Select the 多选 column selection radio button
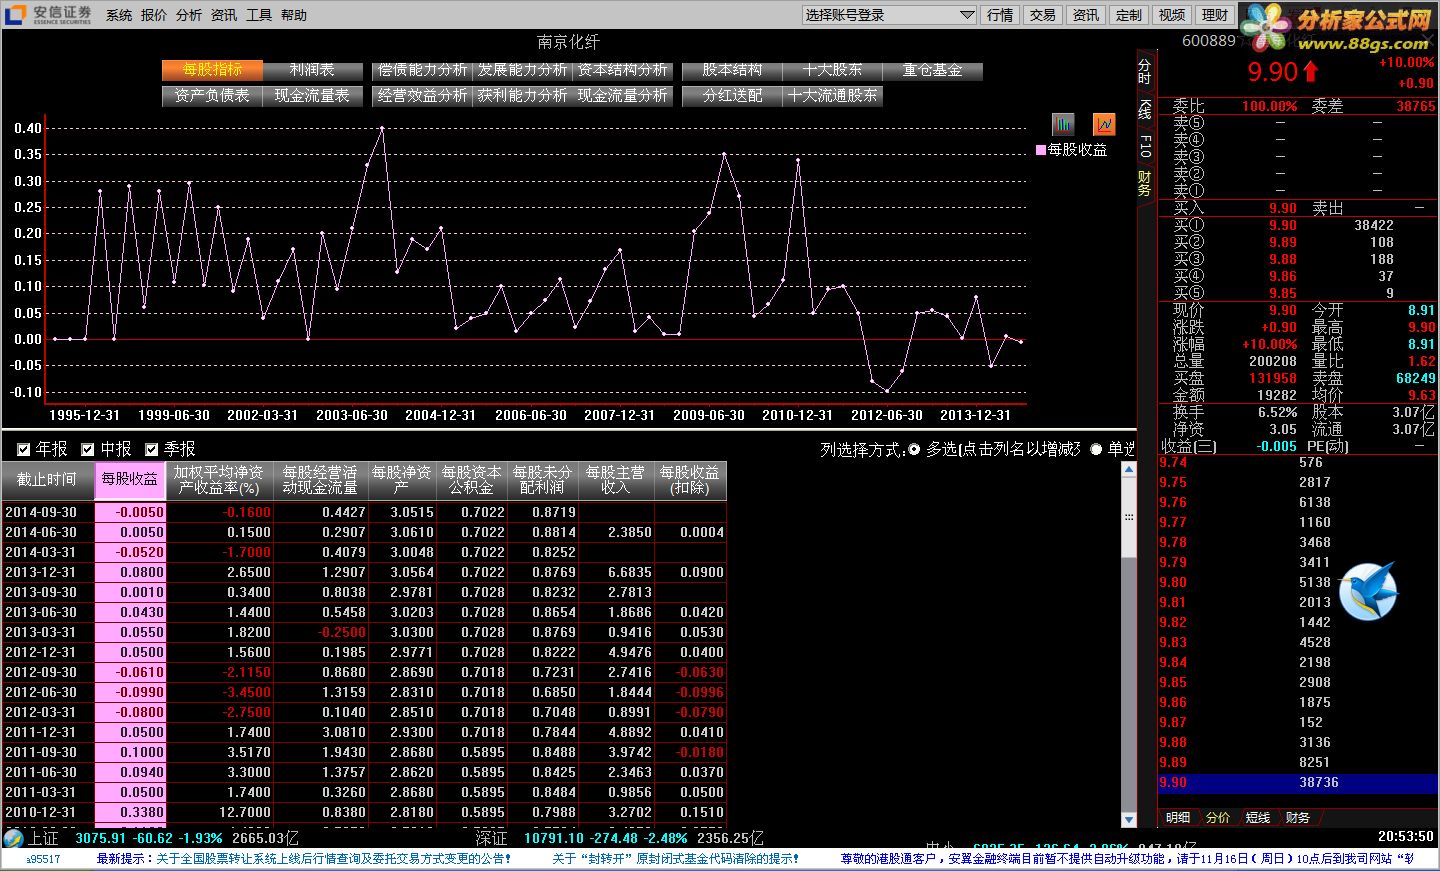The image size is (1440, 871). tap(914, 450)
